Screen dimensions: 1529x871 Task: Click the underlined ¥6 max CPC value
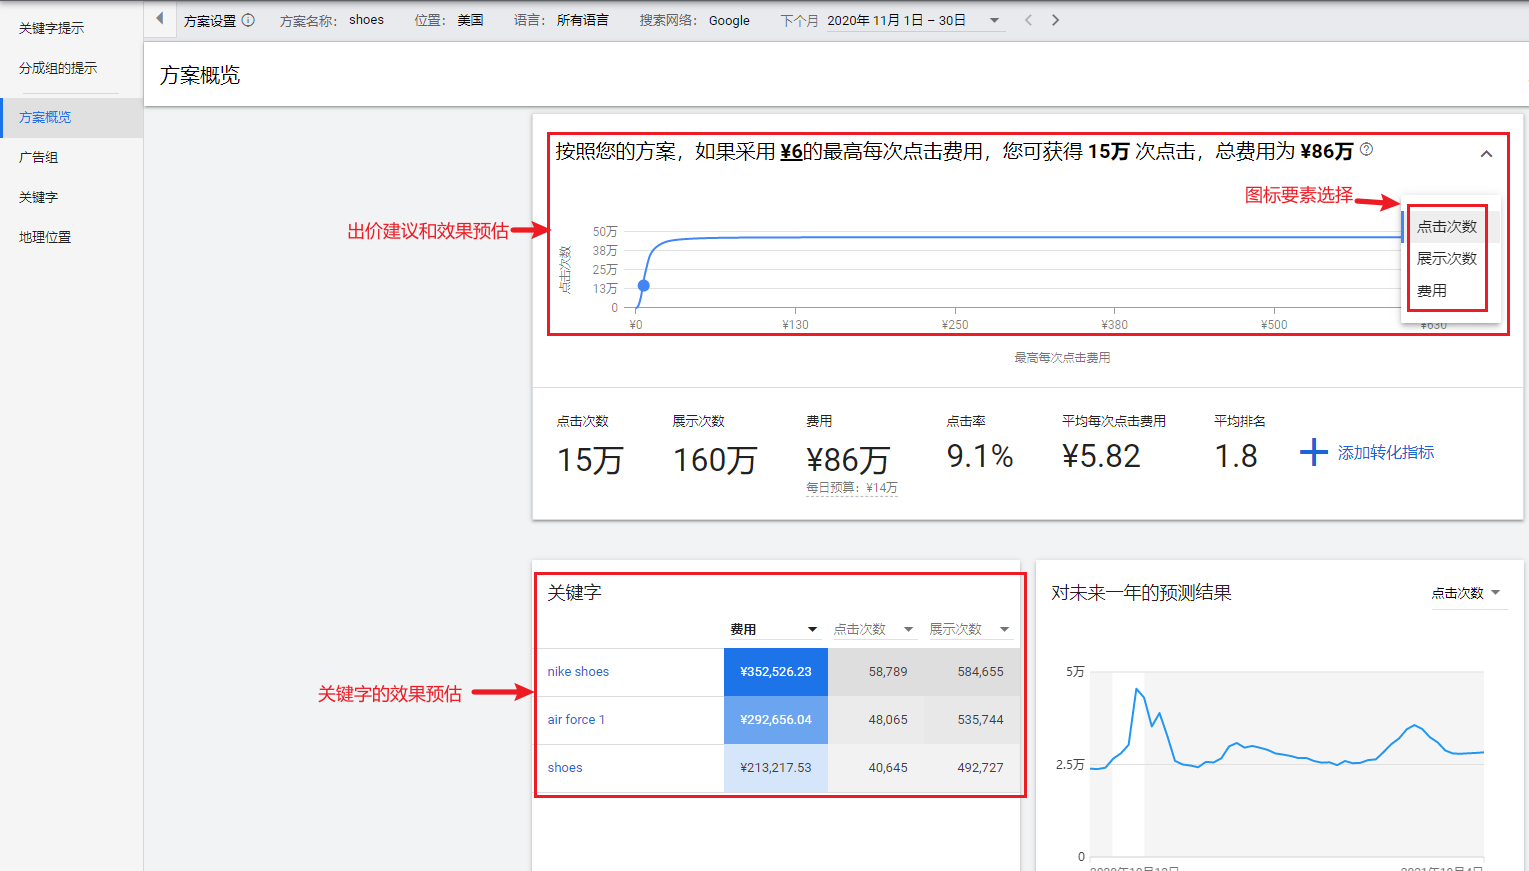(791, 151)
